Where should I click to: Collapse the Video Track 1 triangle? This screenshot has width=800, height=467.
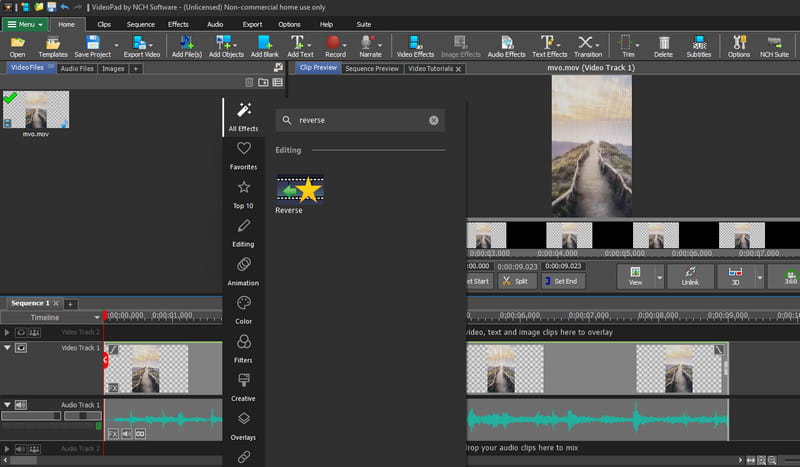8,348
